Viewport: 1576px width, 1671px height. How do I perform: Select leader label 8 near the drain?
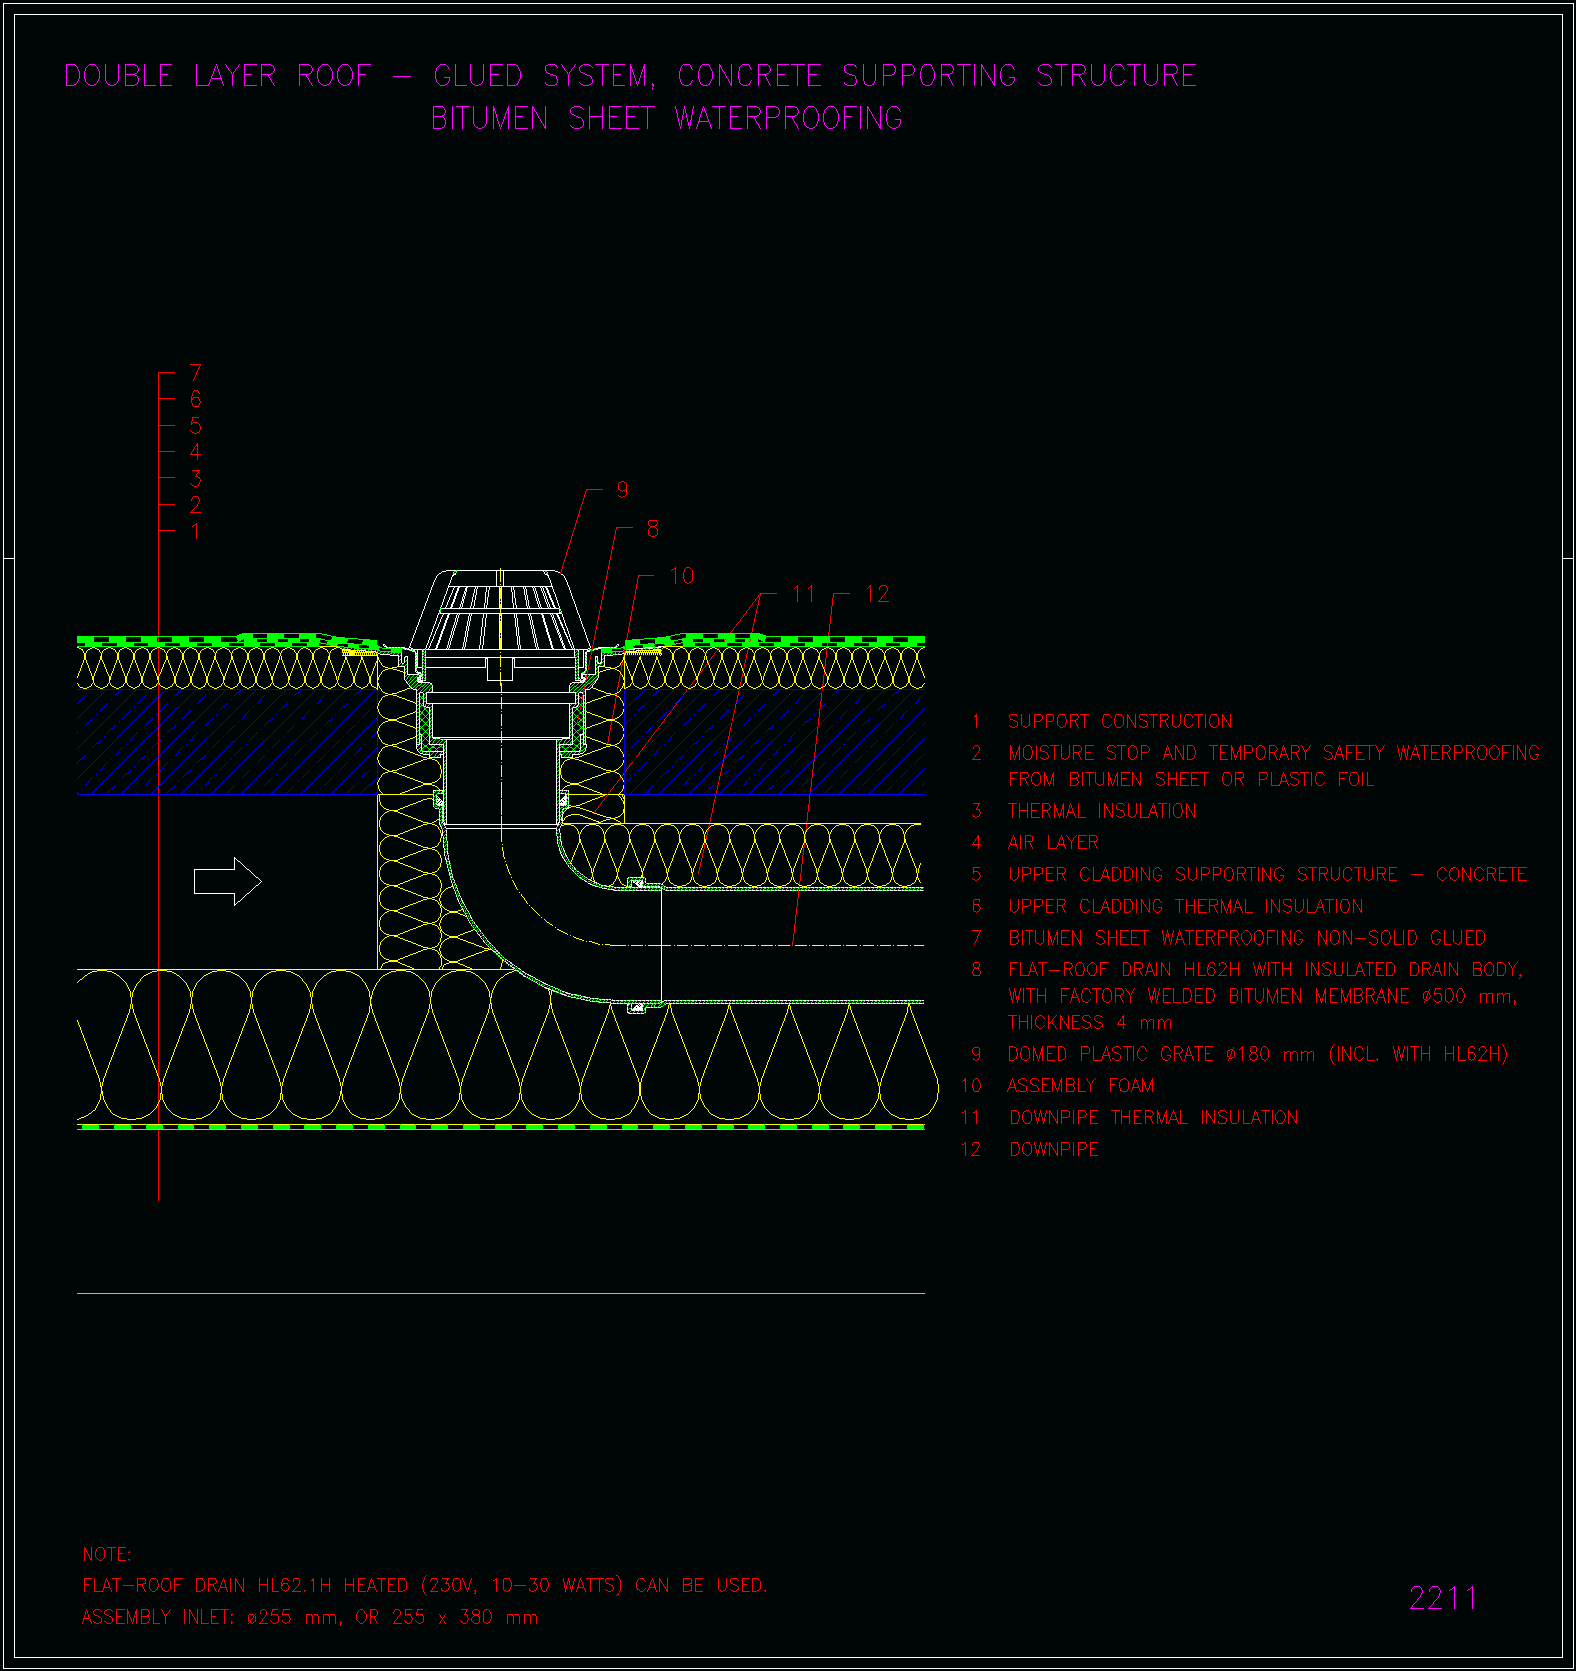652,529
